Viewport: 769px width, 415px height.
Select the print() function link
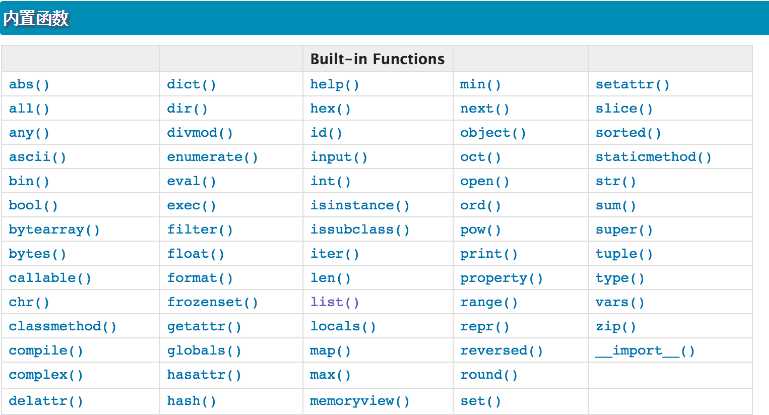coord(488,254)
